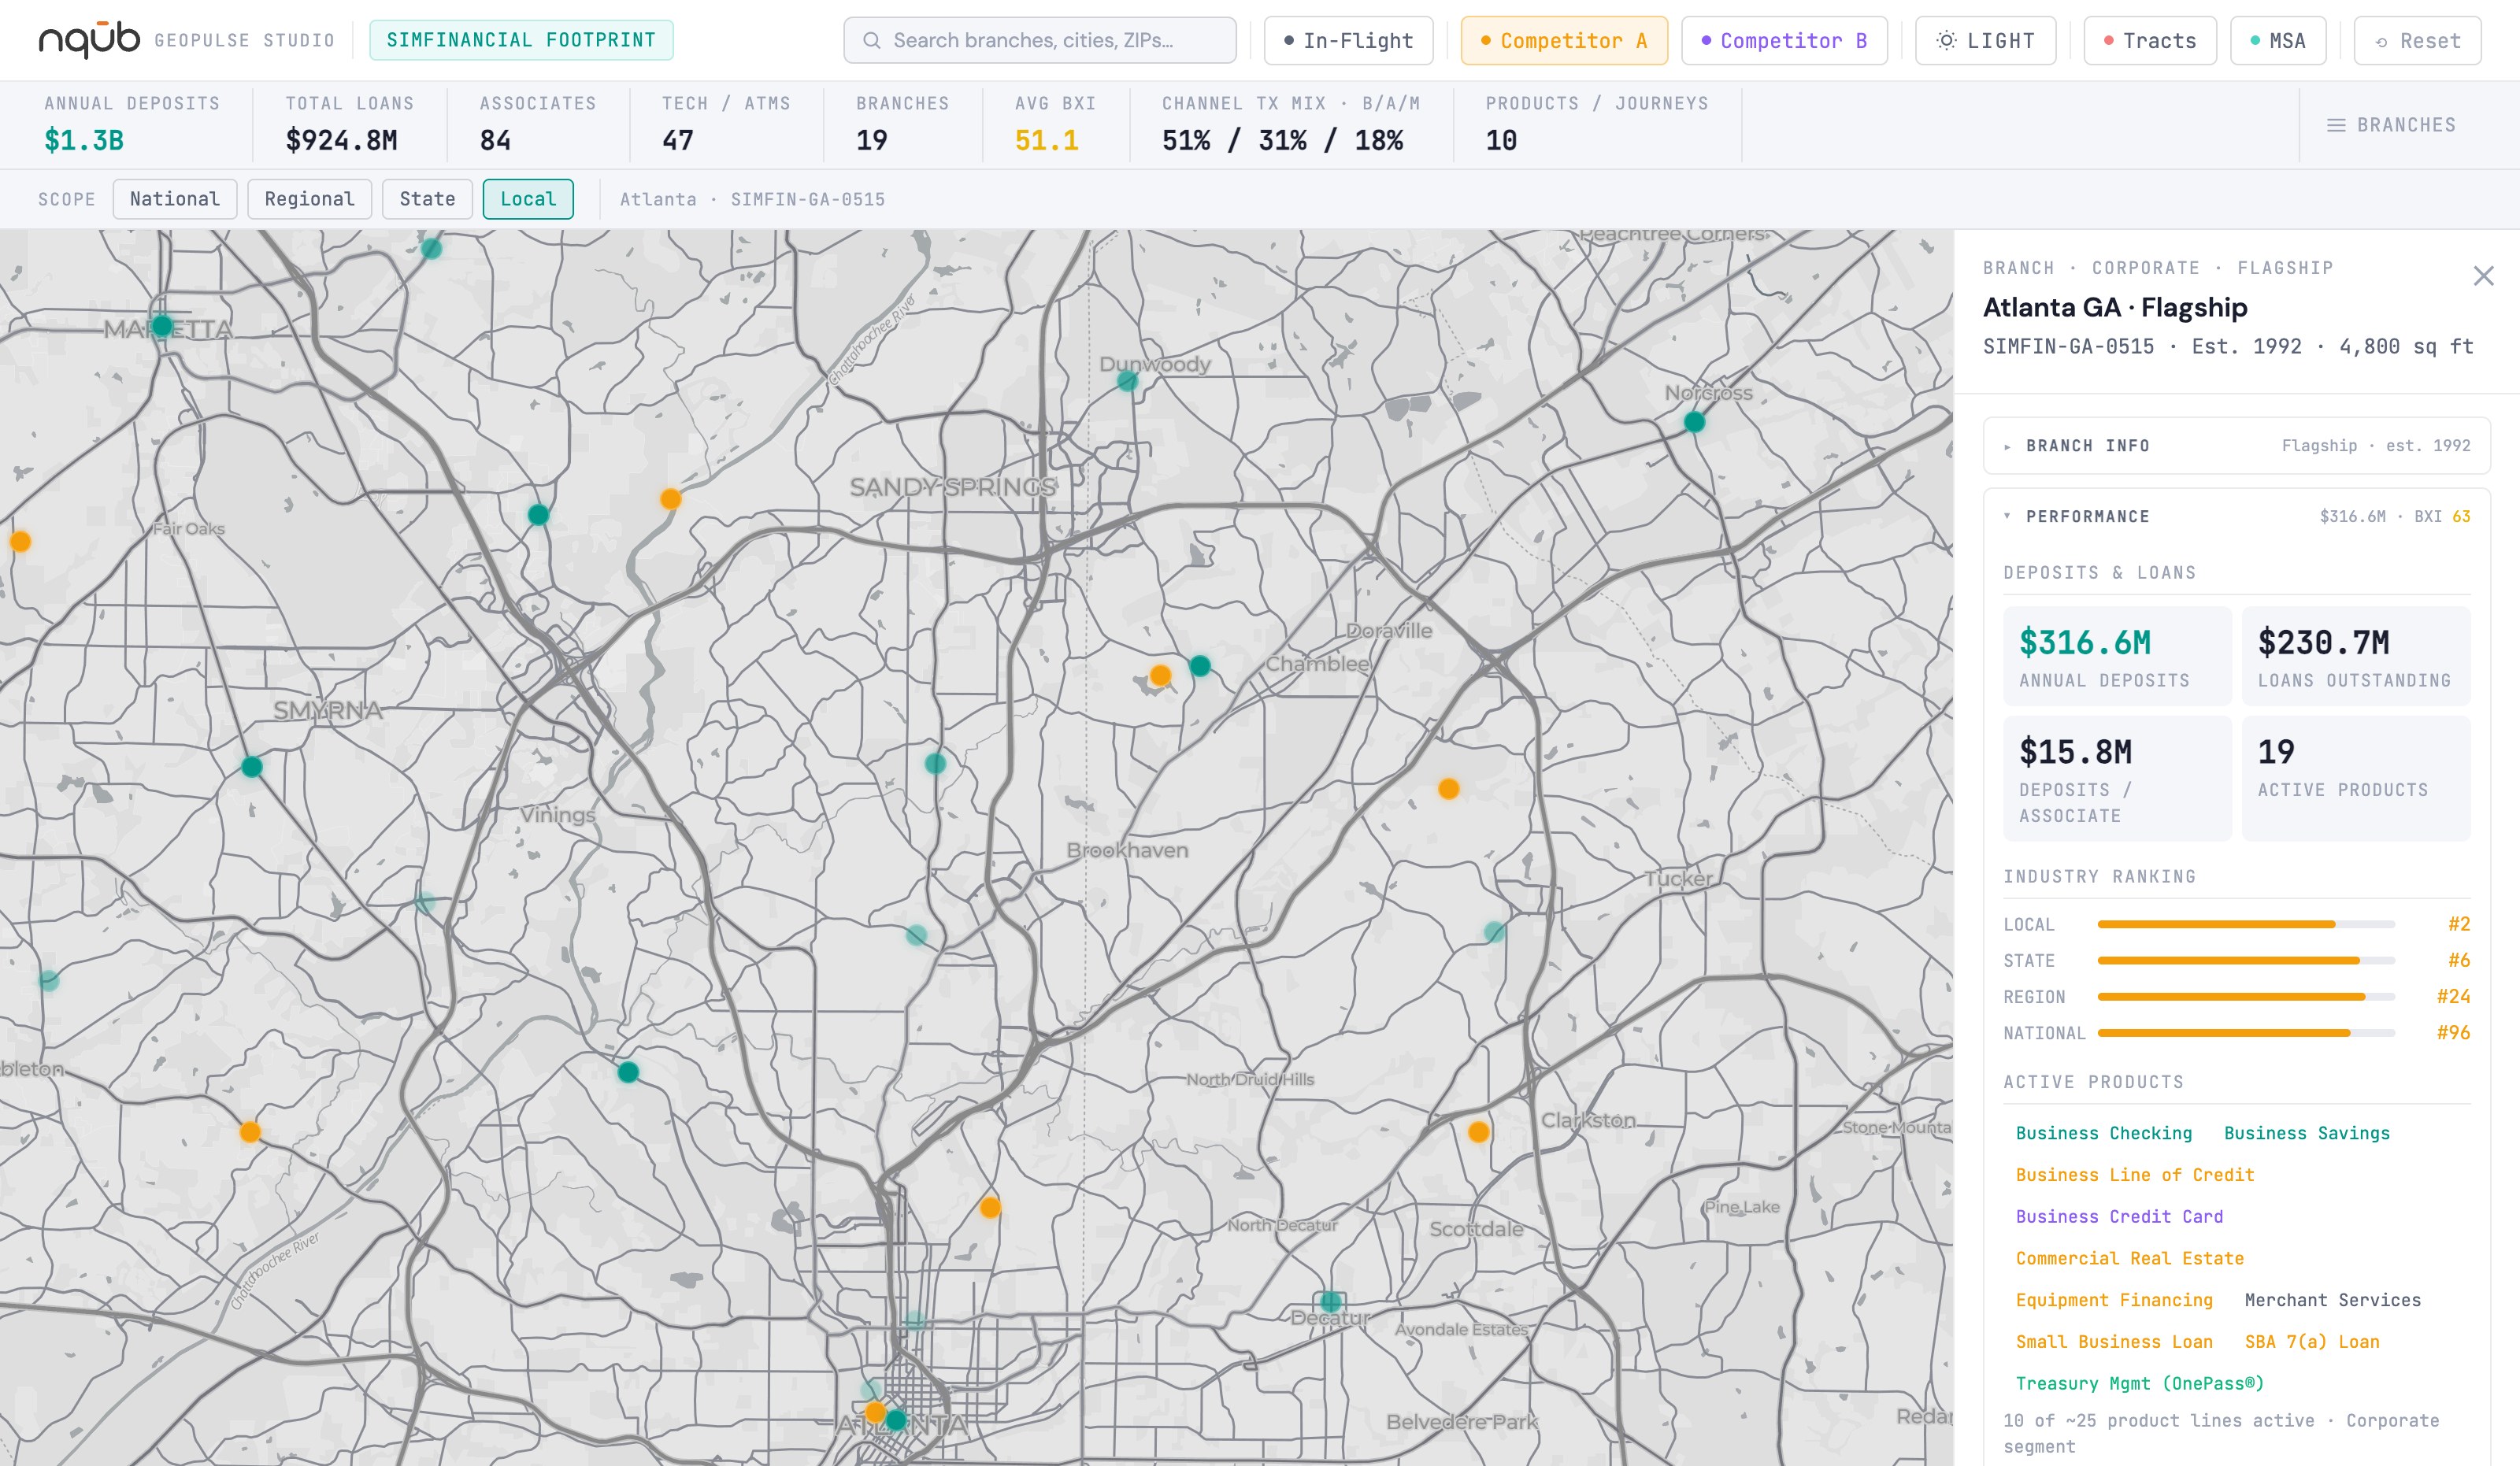Toggle the Competitor B layer
The width and height of the screenshot is (2520, 1466).
1784,41
